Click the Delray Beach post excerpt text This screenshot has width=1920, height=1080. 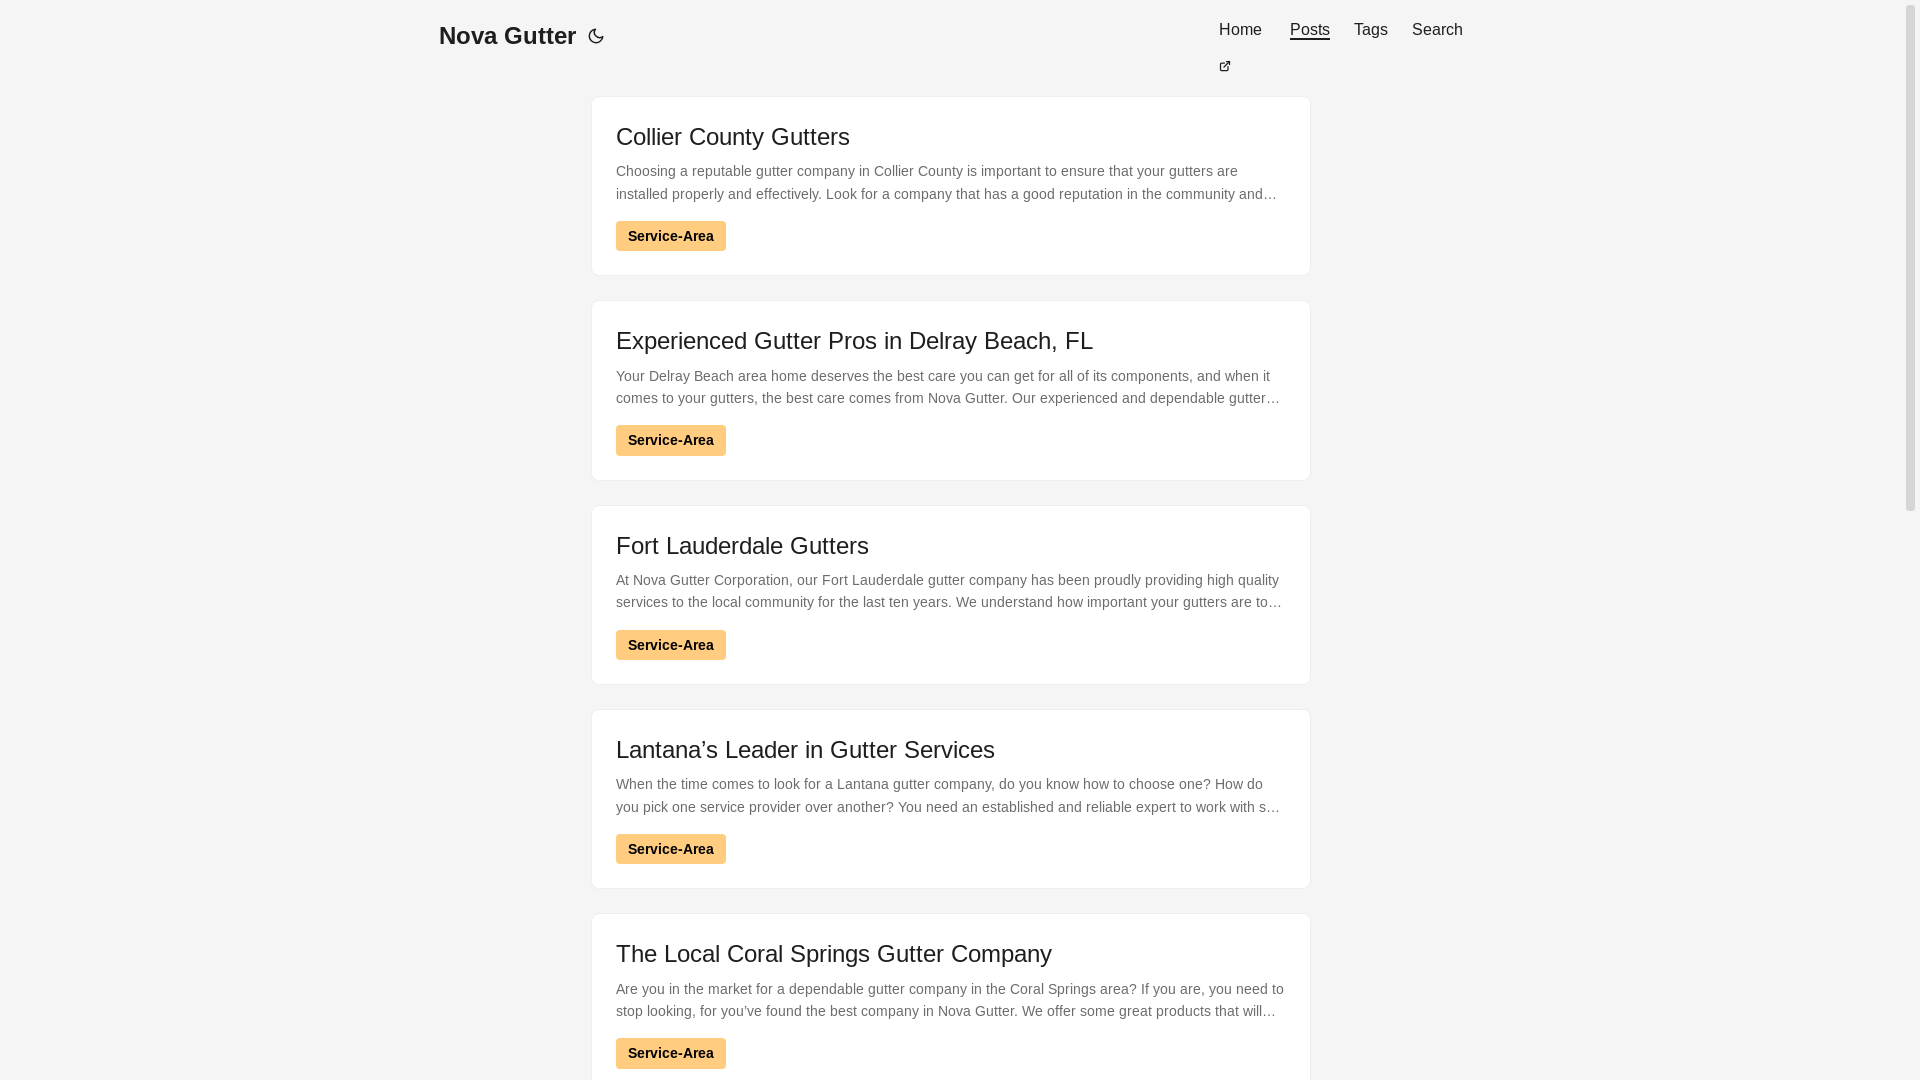[x=950, y=387]
